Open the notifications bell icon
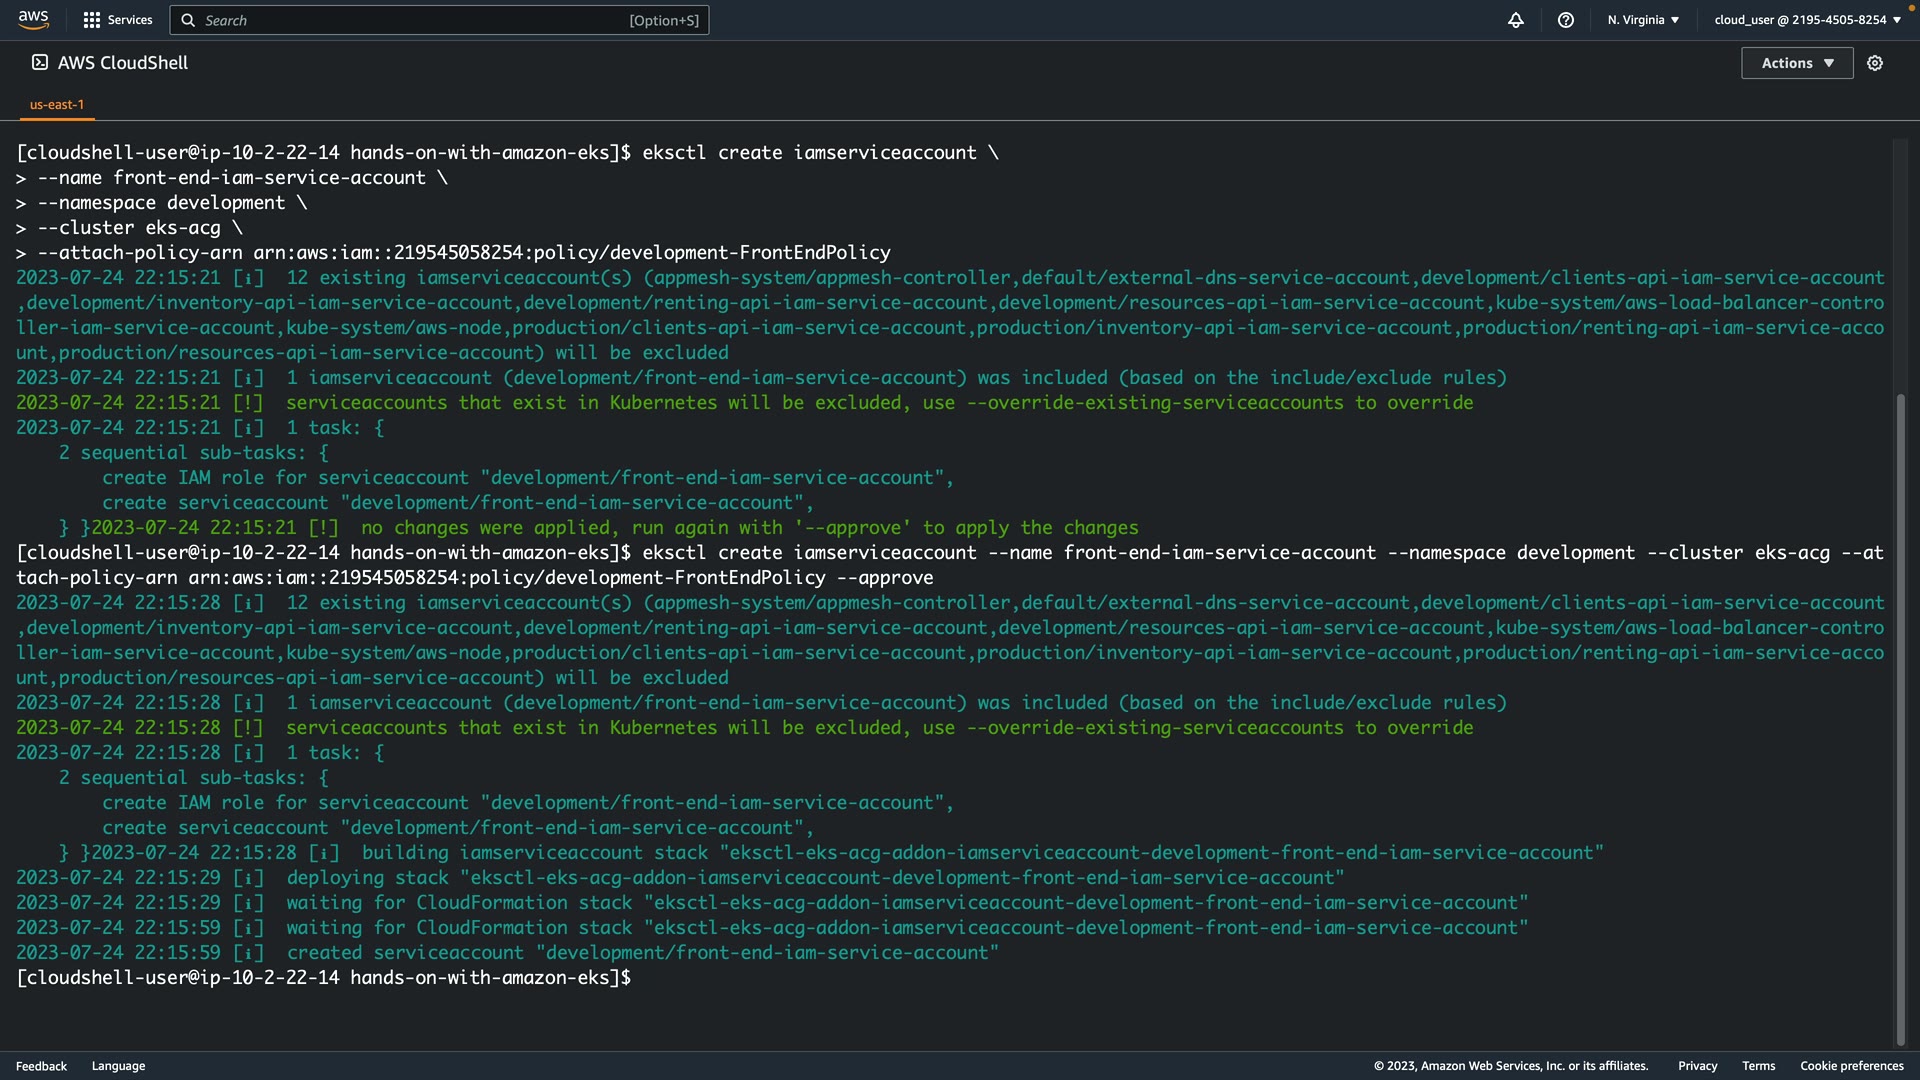1920x1080 pixels. (1516, 20)
